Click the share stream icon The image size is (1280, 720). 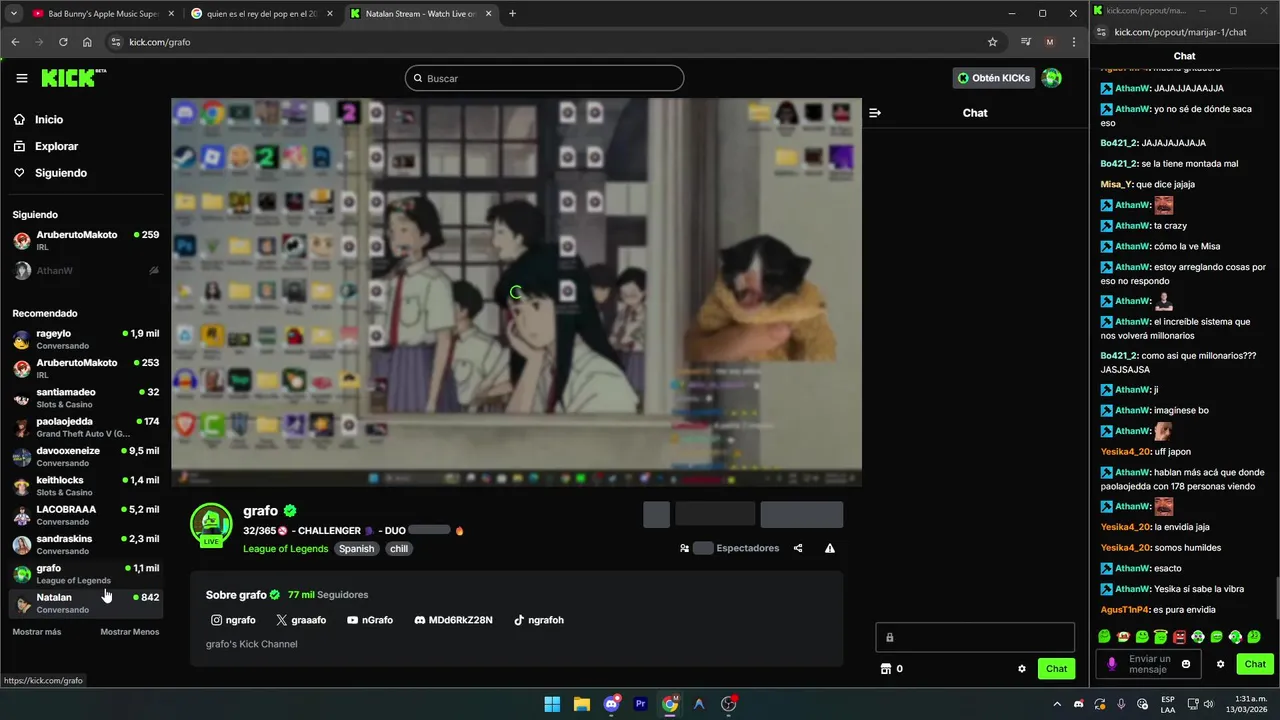(x=798, y=548)
